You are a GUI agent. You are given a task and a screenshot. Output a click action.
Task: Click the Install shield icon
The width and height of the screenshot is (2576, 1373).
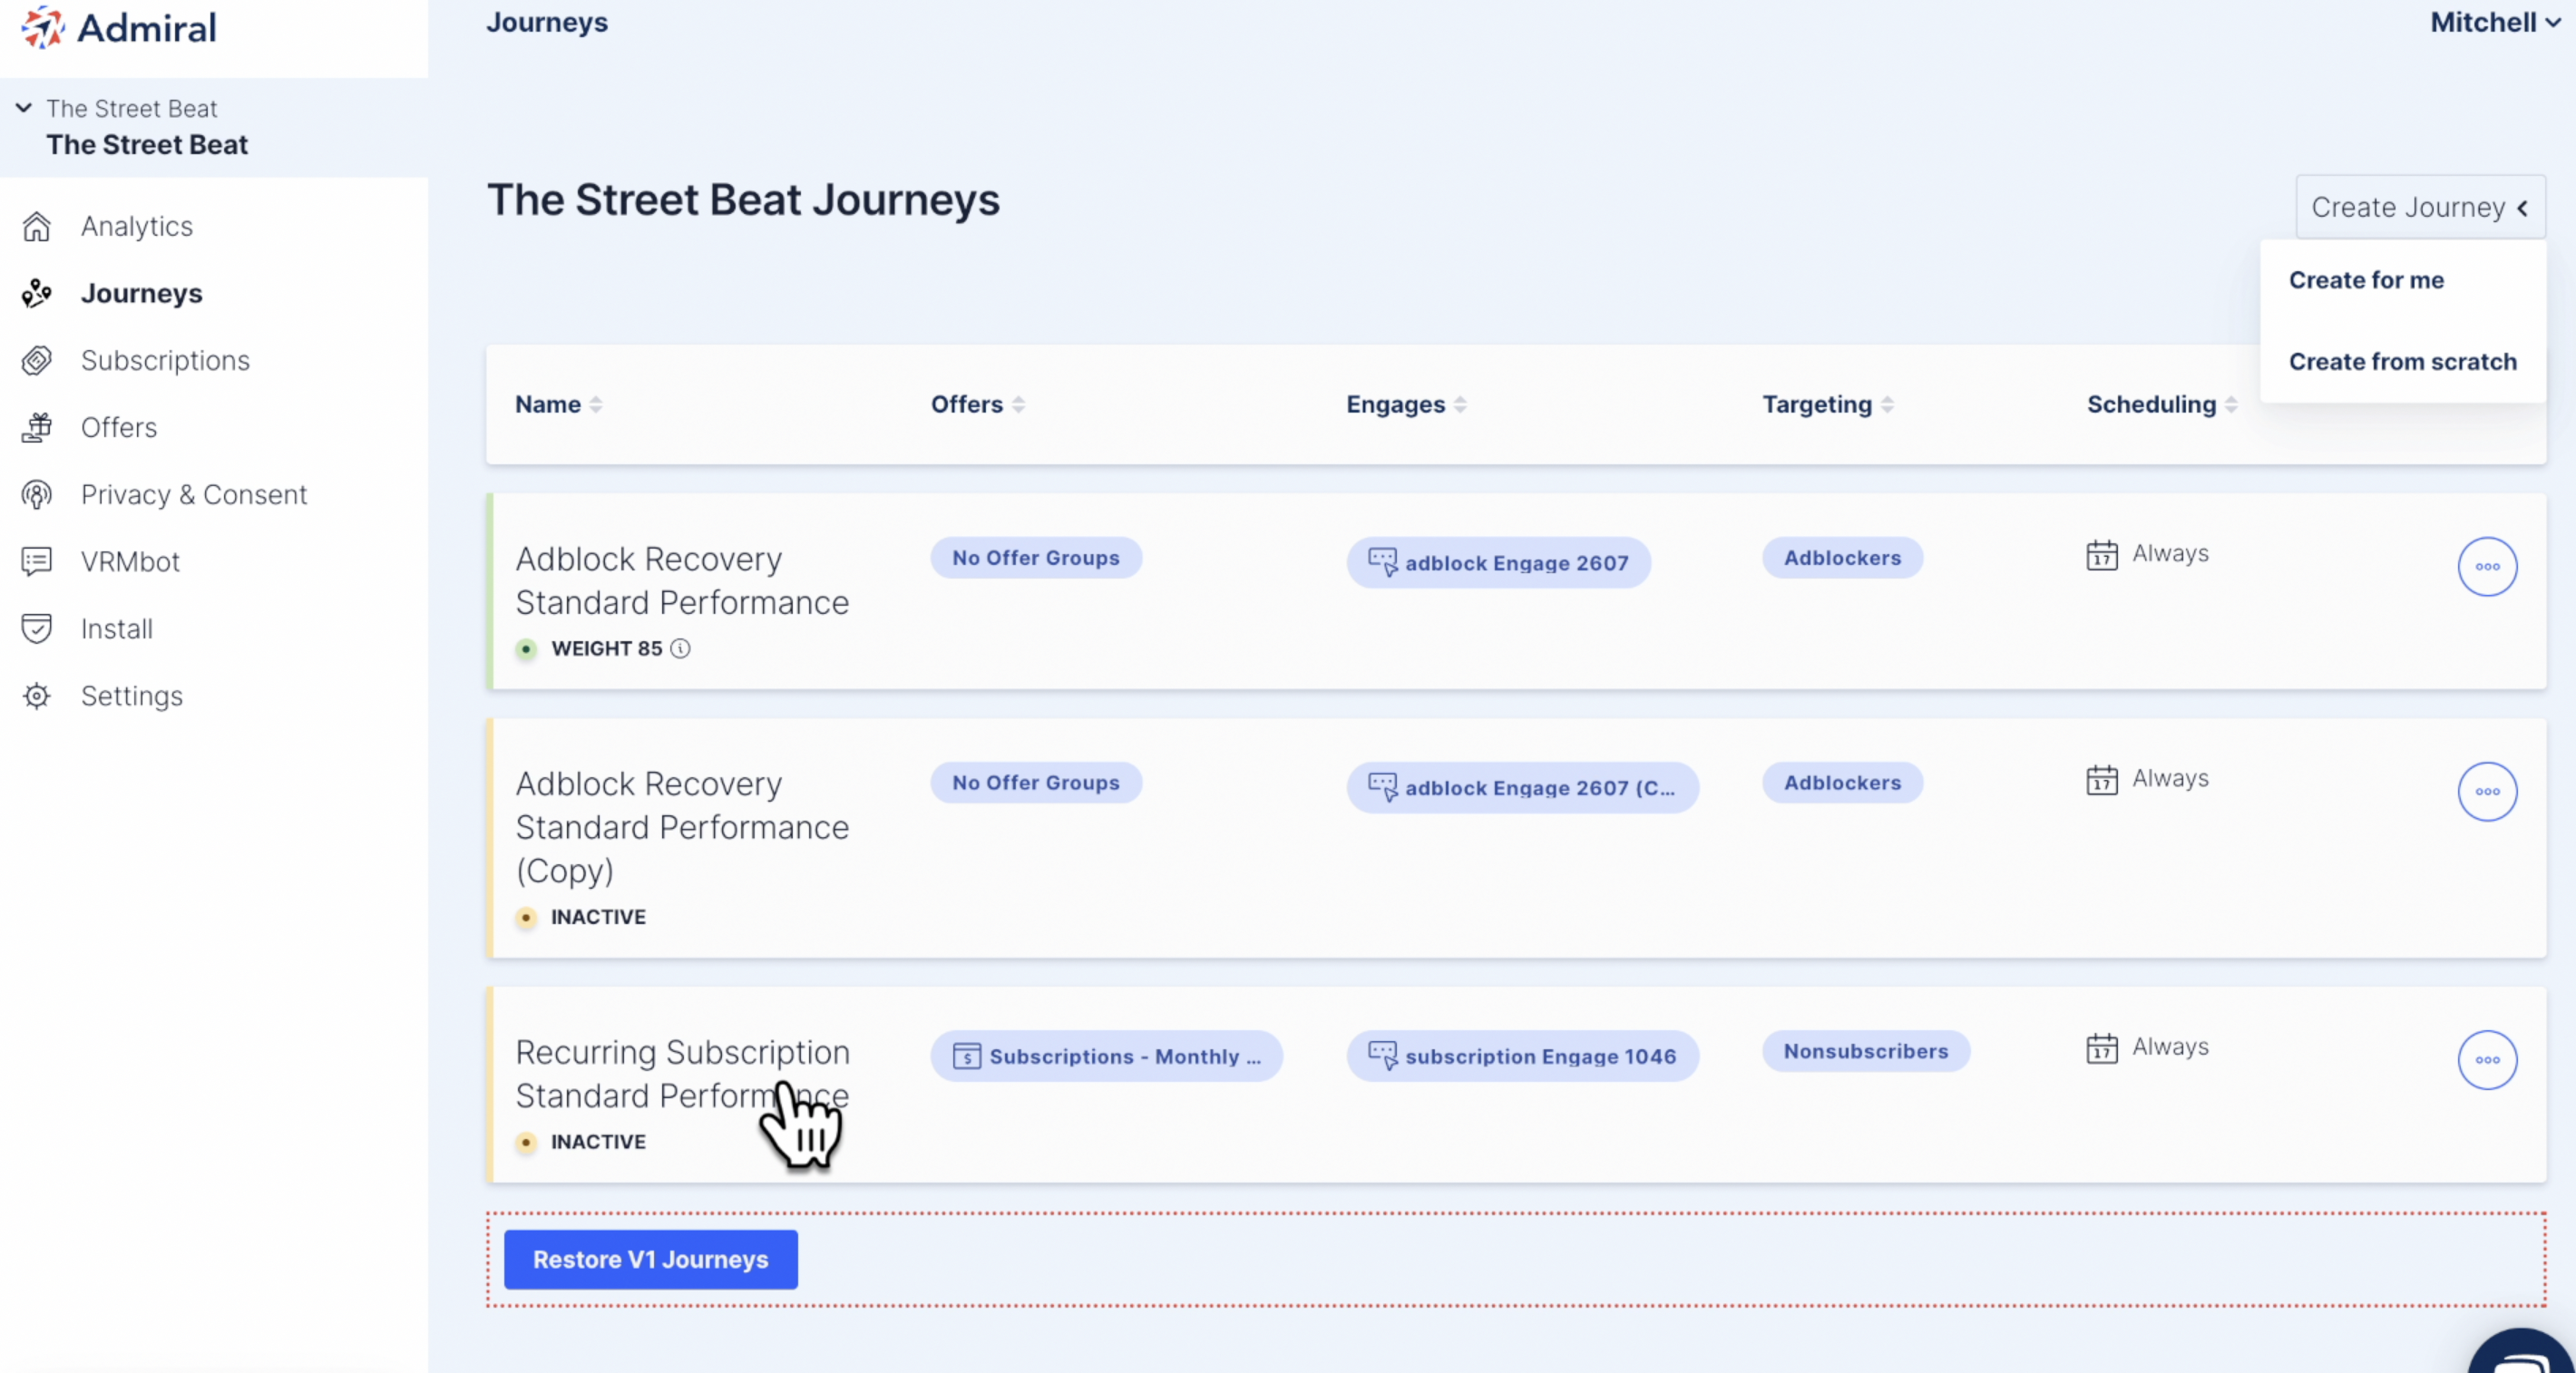(37, 629)
